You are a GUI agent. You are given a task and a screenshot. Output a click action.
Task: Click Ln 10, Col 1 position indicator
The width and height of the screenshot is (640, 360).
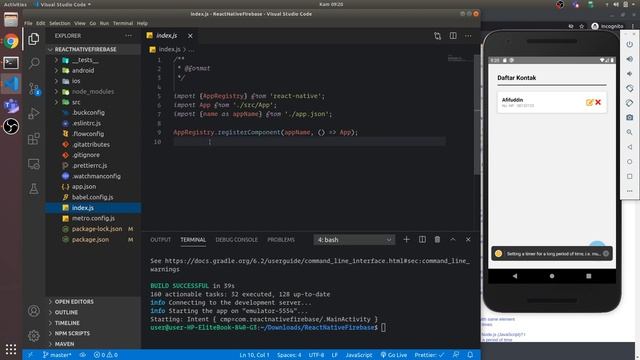(x=254, y=355)
